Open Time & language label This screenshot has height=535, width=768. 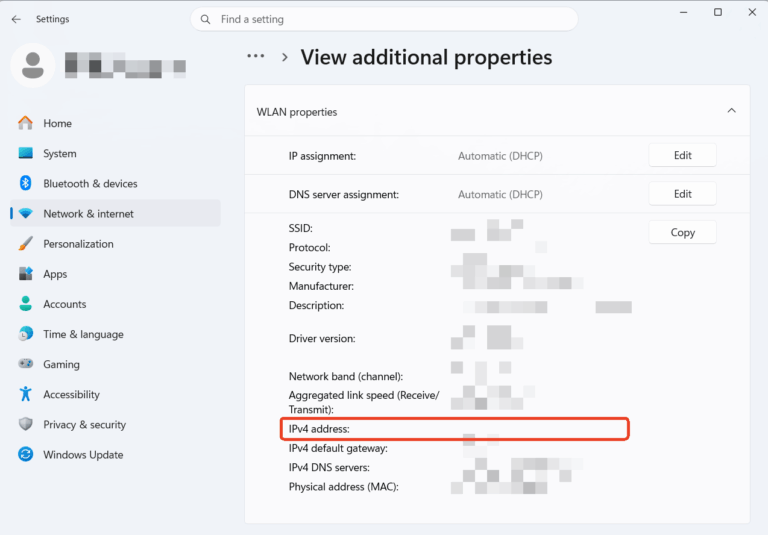click(x=83, y=335)
